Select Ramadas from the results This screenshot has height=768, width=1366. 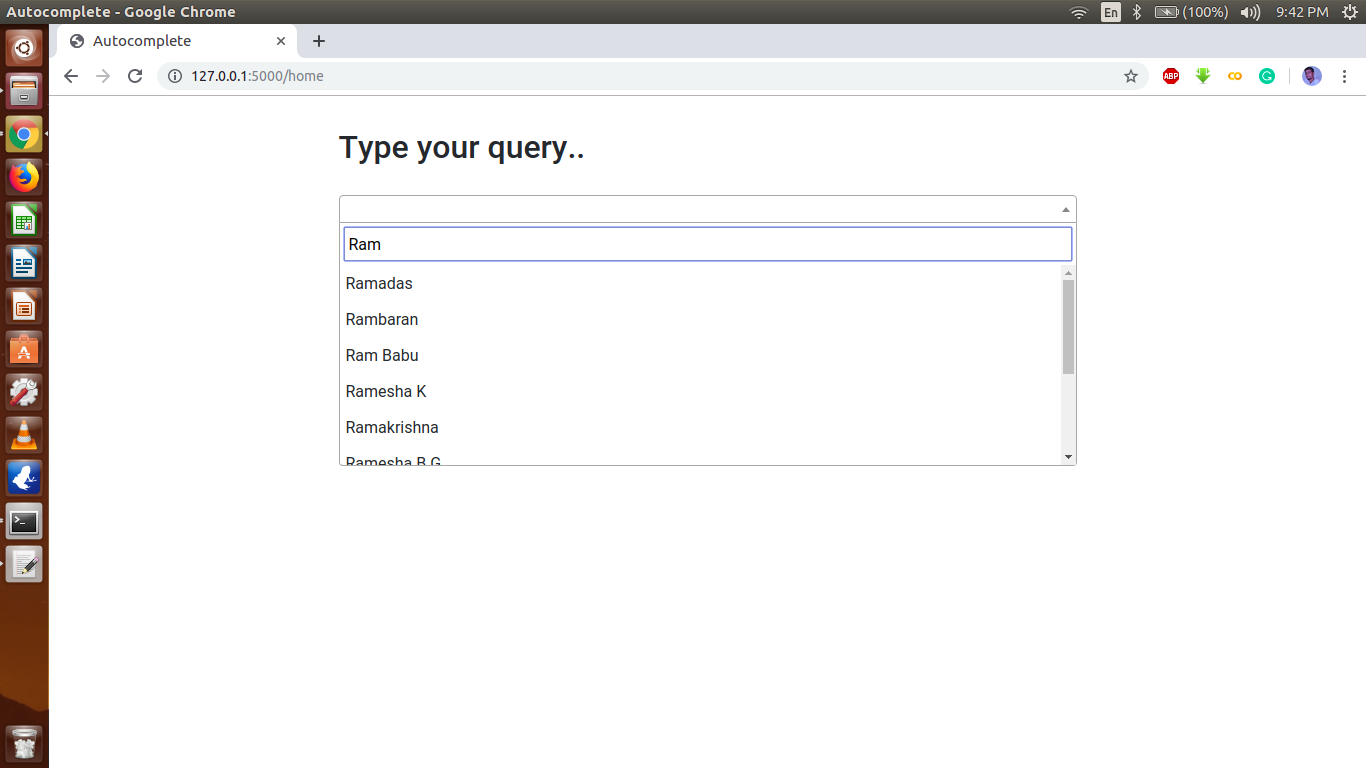pos(700,283)
